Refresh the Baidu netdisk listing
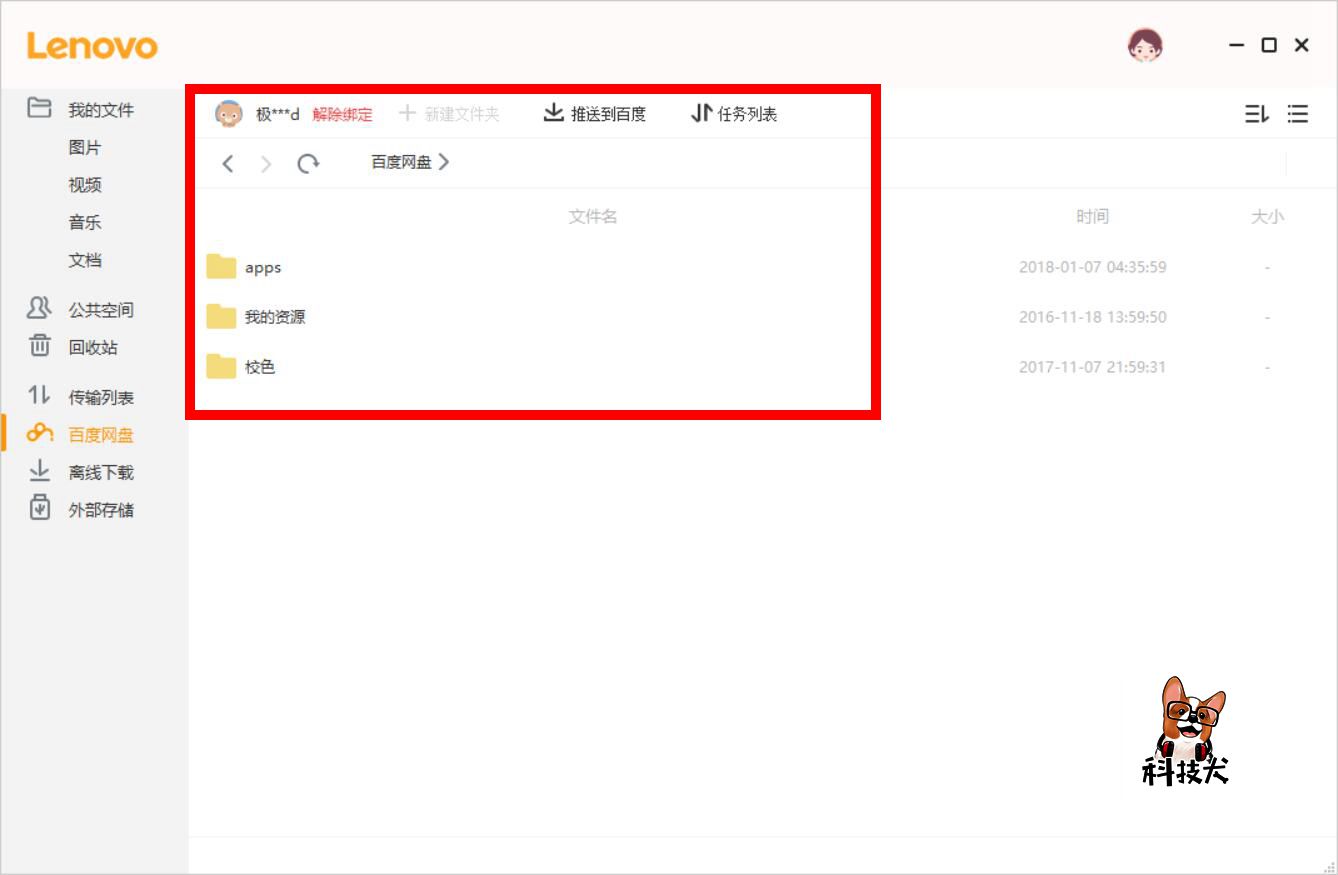This screenshot has height=875, width=1338. point(308,163)
